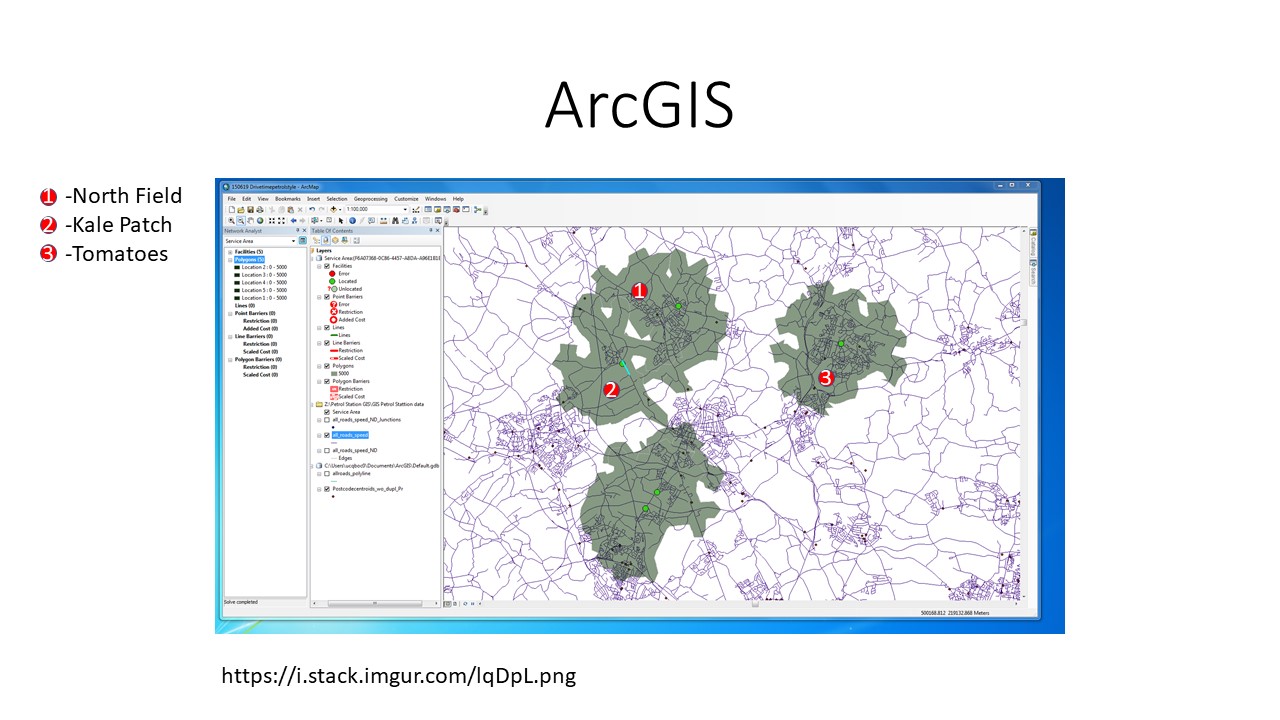This screenshot has height=720, width=1280.
Task: Close the Table Of Contents panel
Action: [x=437, y=230]
